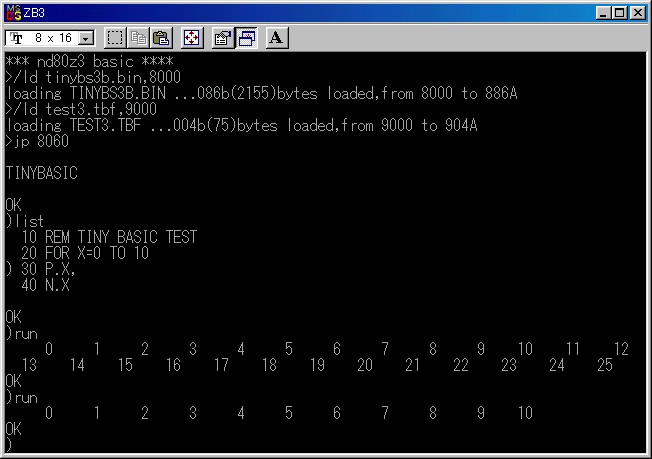Click the dropdown arrow beside font size
Viewport: 652px width, 459px height.
click(85, 38)
